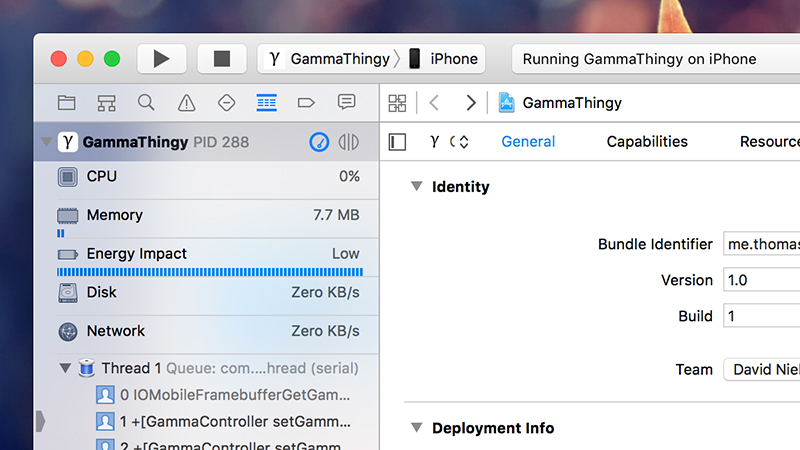
Task: Select the General tab
Action: coord(528,141)
